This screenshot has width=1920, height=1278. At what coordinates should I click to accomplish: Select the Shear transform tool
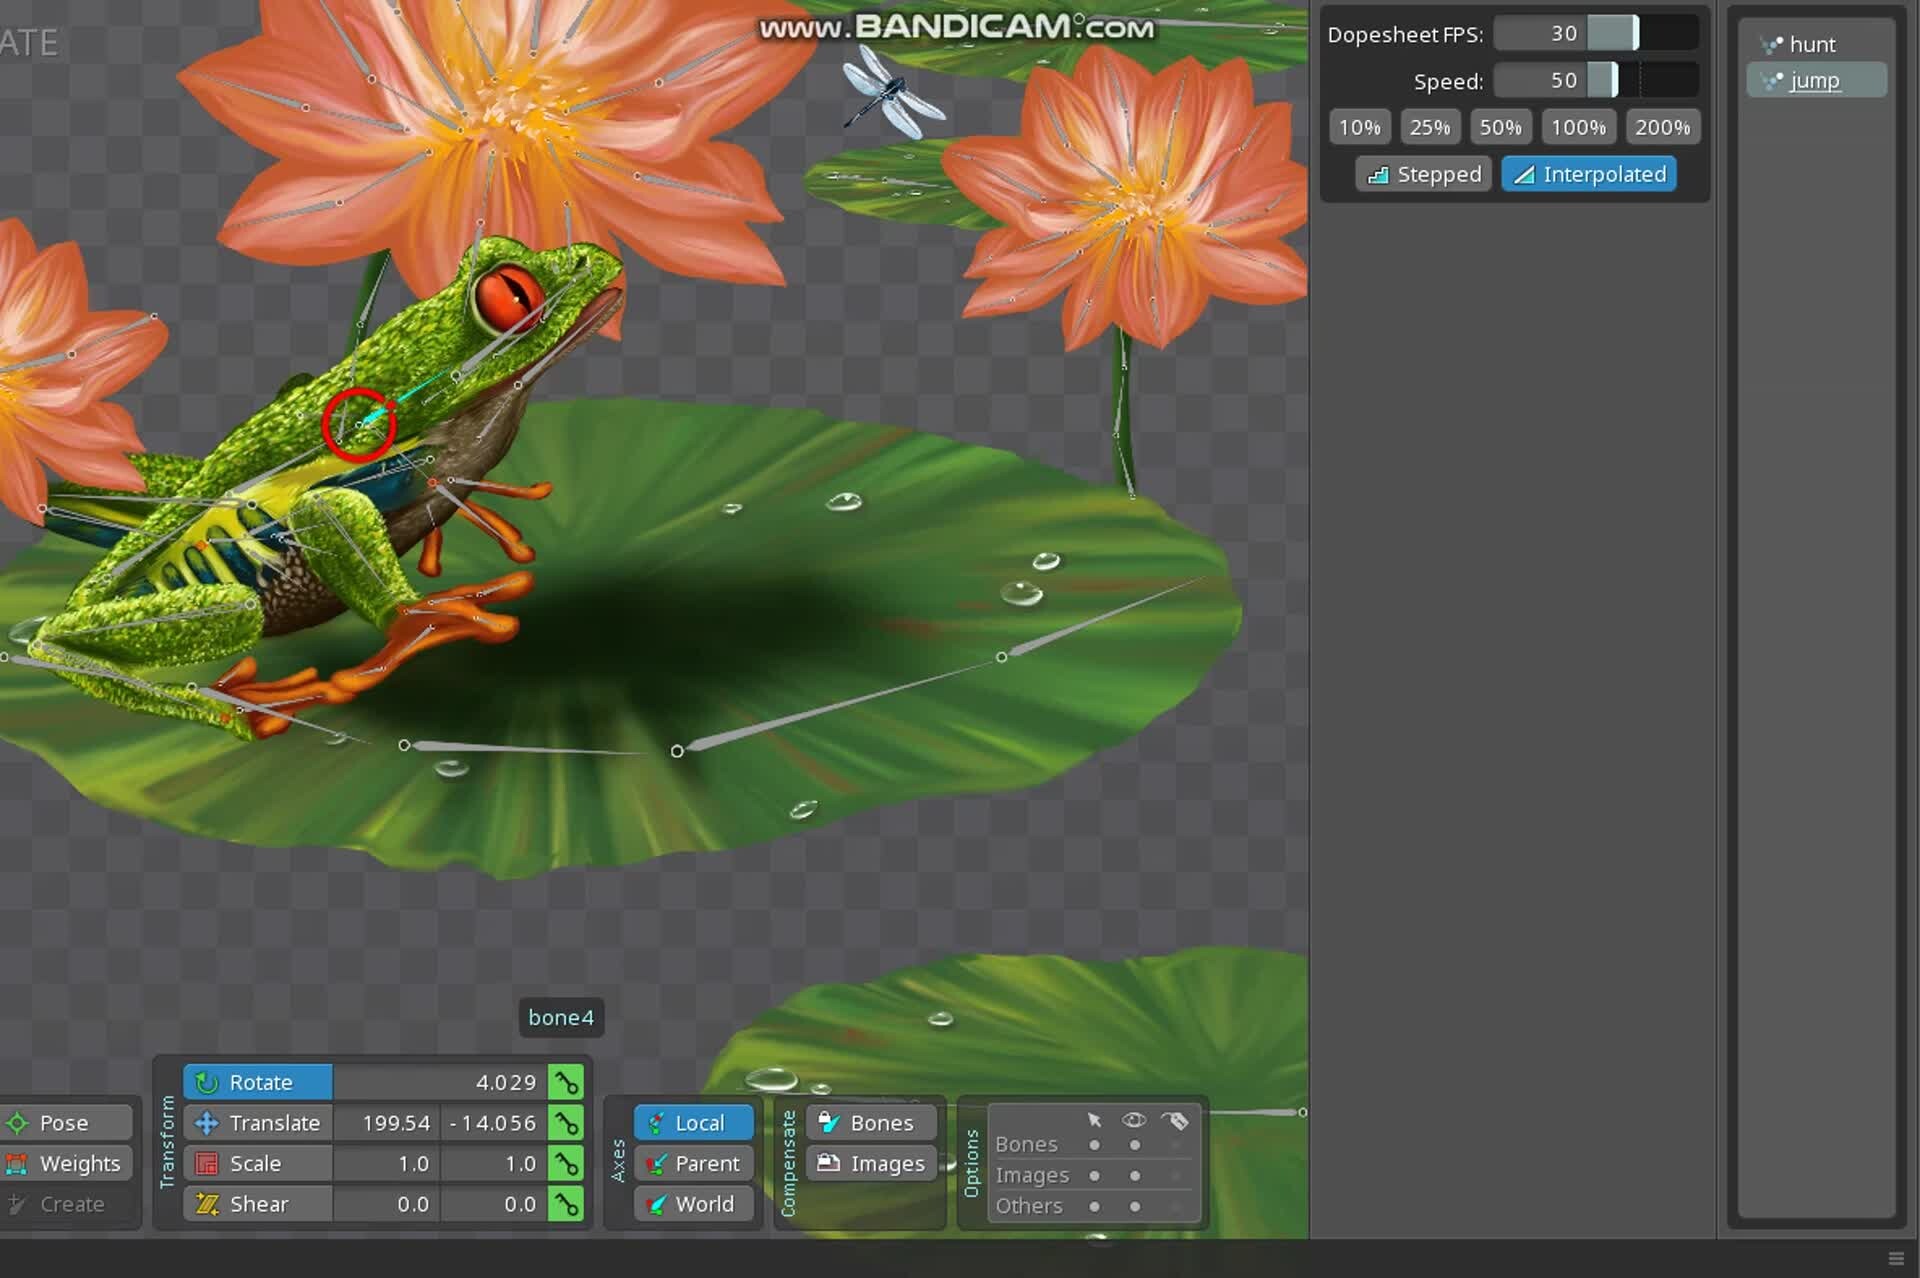coord(257,1204)
